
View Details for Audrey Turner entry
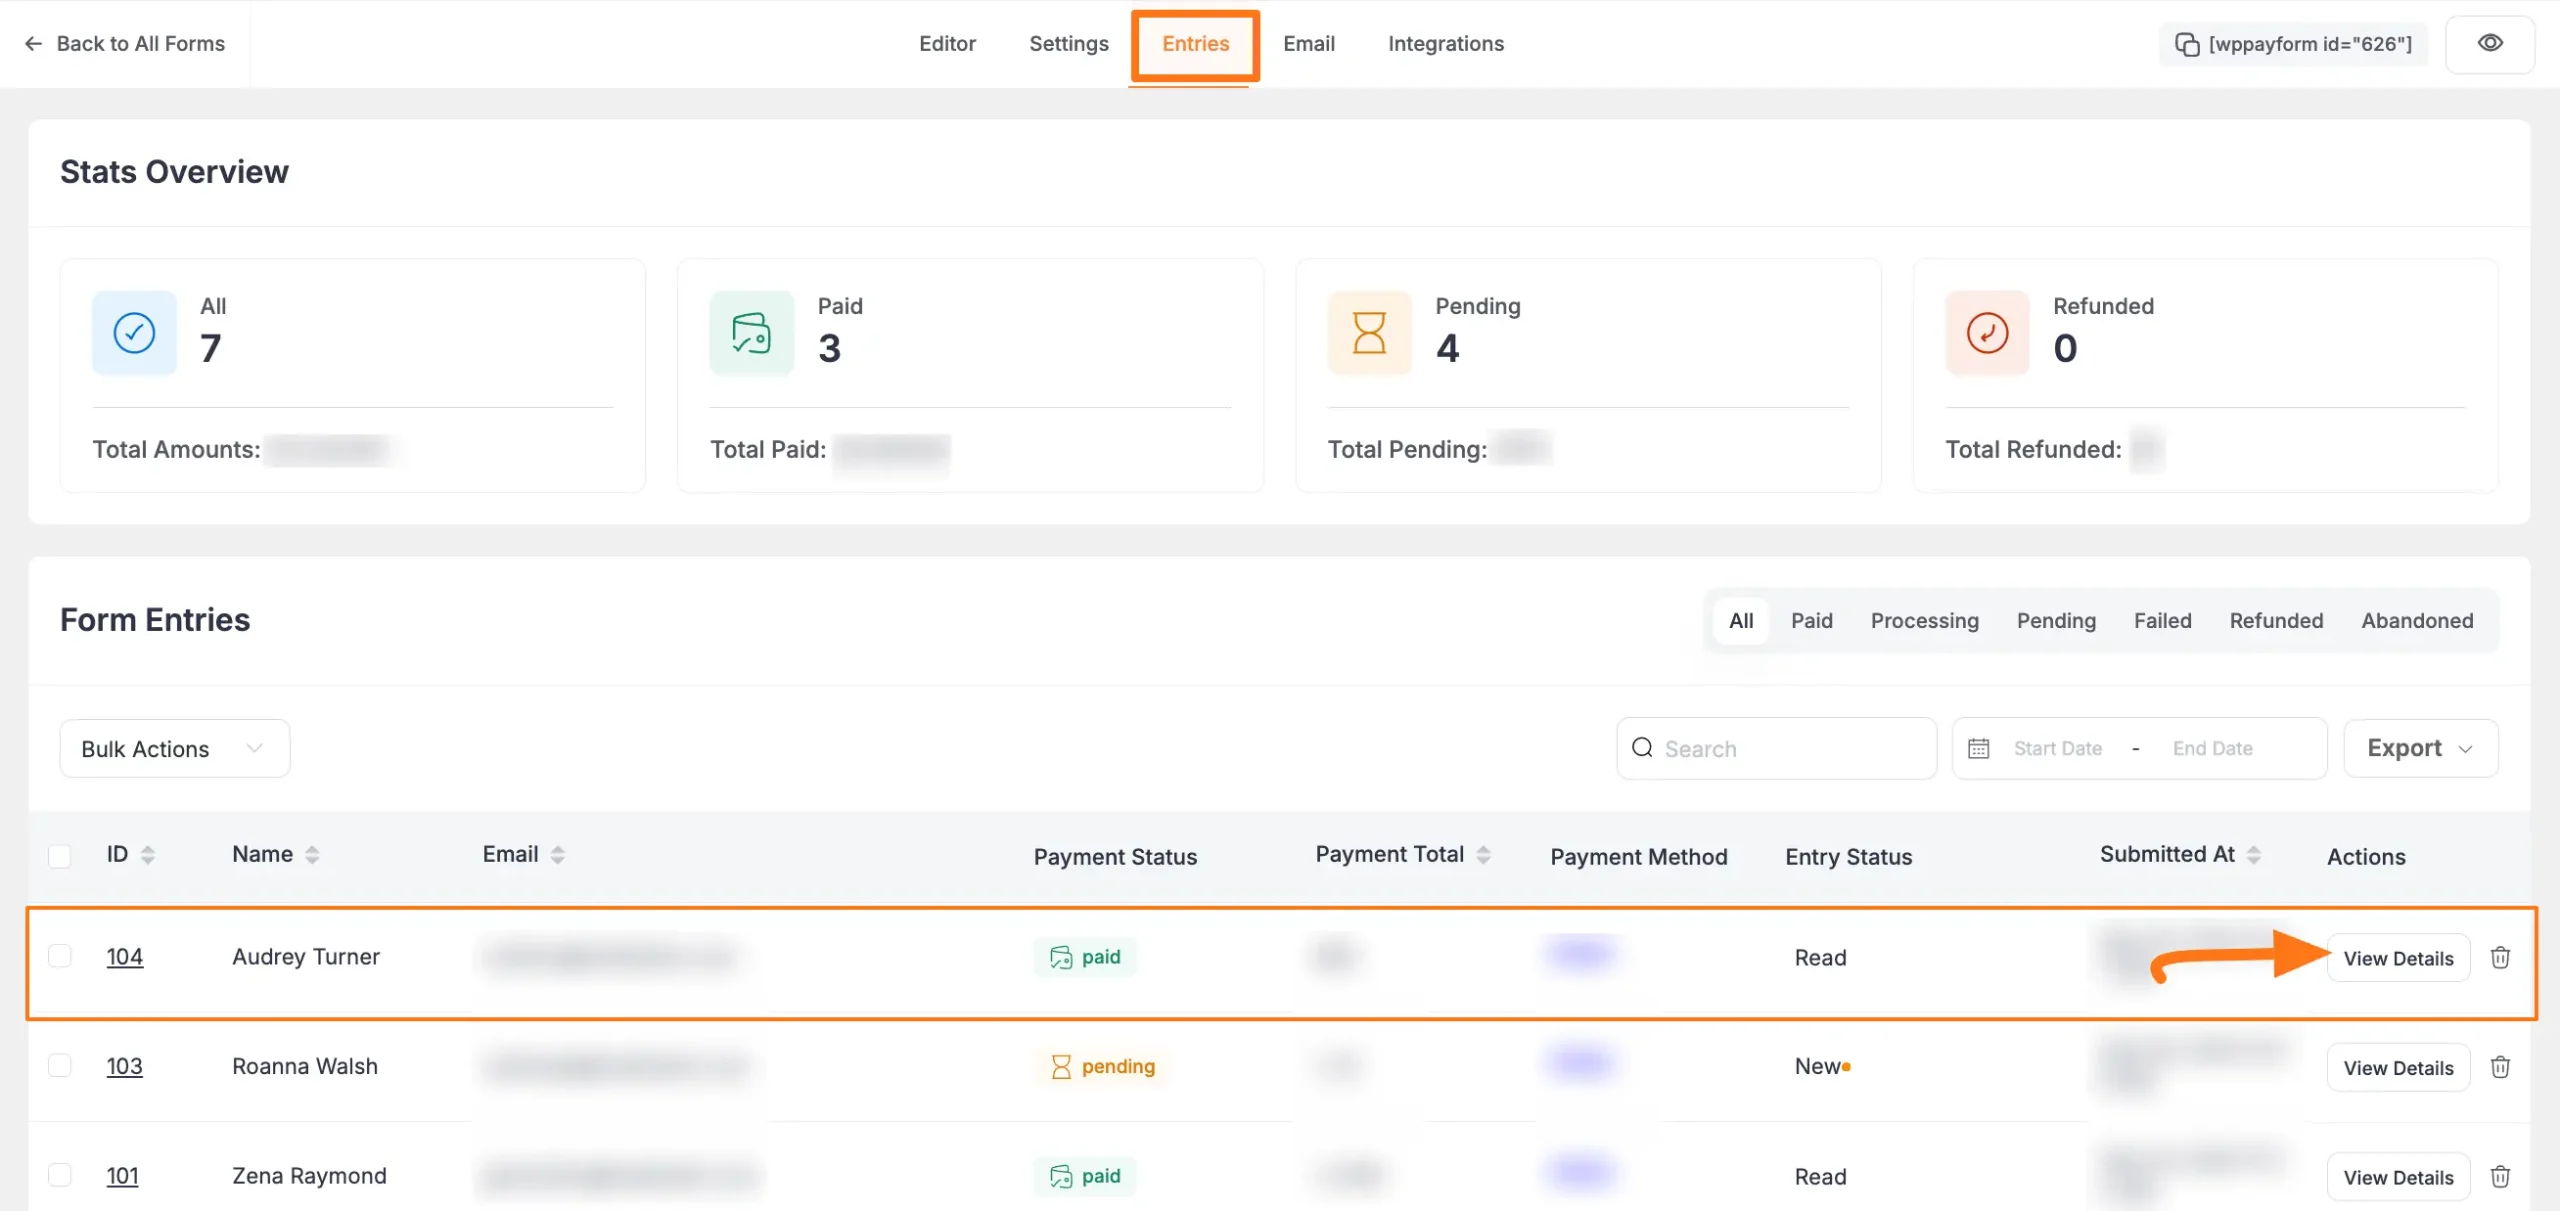coord(2397,958)
